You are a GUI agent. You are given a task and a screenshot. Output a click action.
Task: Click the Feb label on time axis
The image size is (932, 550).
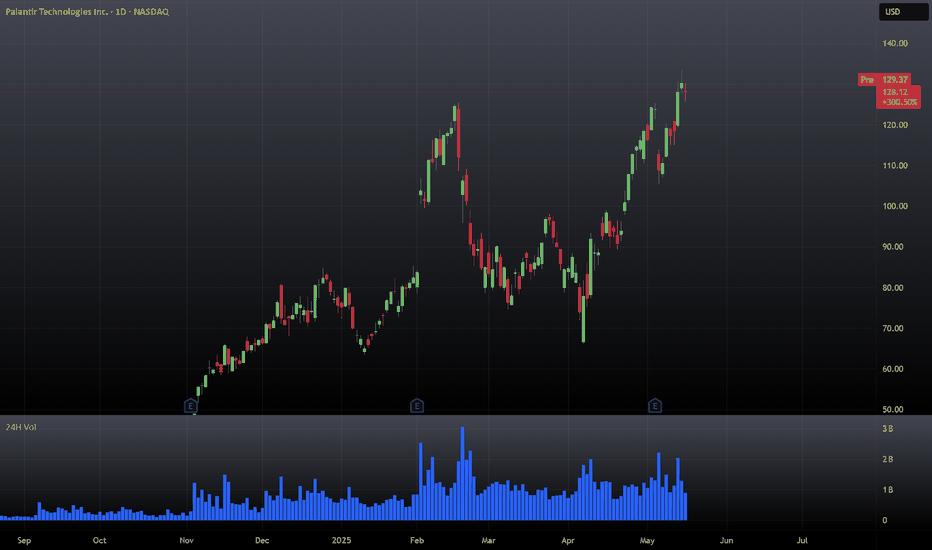[417, 540]
